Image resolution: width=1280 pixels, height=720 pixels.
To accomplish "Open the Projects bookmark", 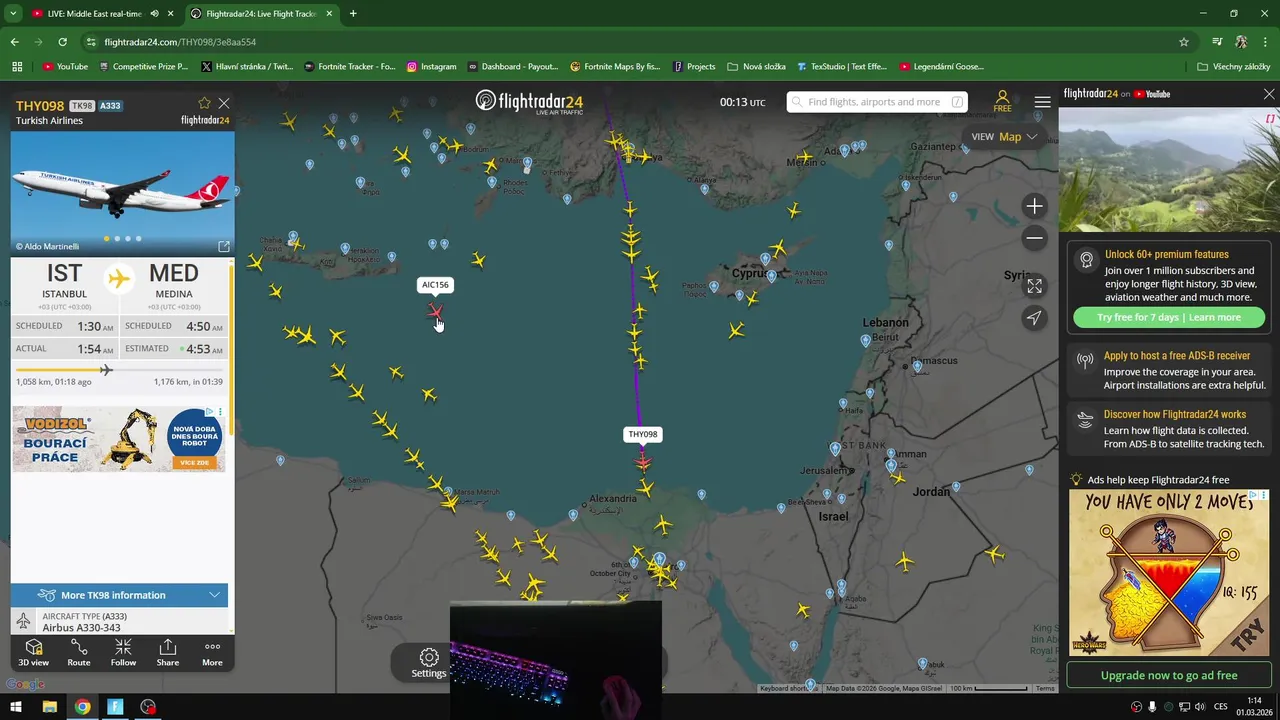I will pos(694,67).
